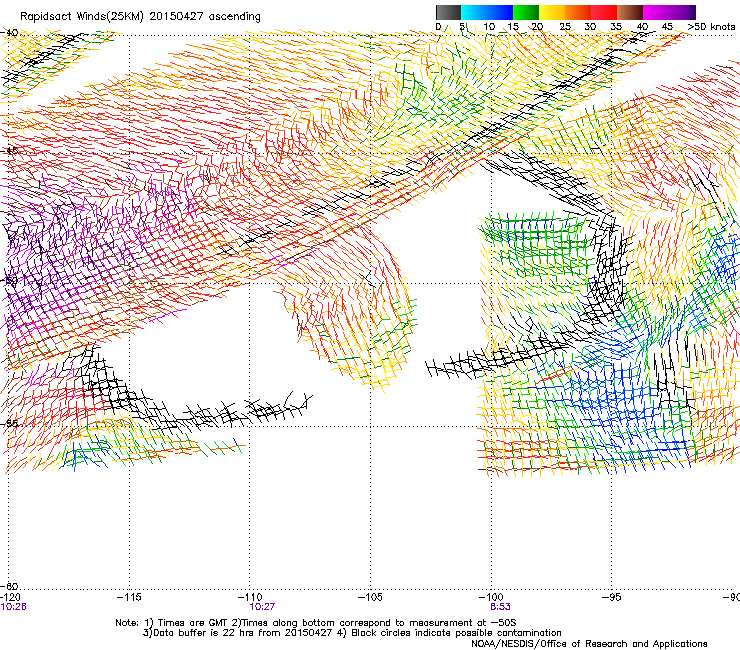Screen dimensions: 740x650
Task: Click the green 15-20 knots color bar segment
Action: click(526, 13)
